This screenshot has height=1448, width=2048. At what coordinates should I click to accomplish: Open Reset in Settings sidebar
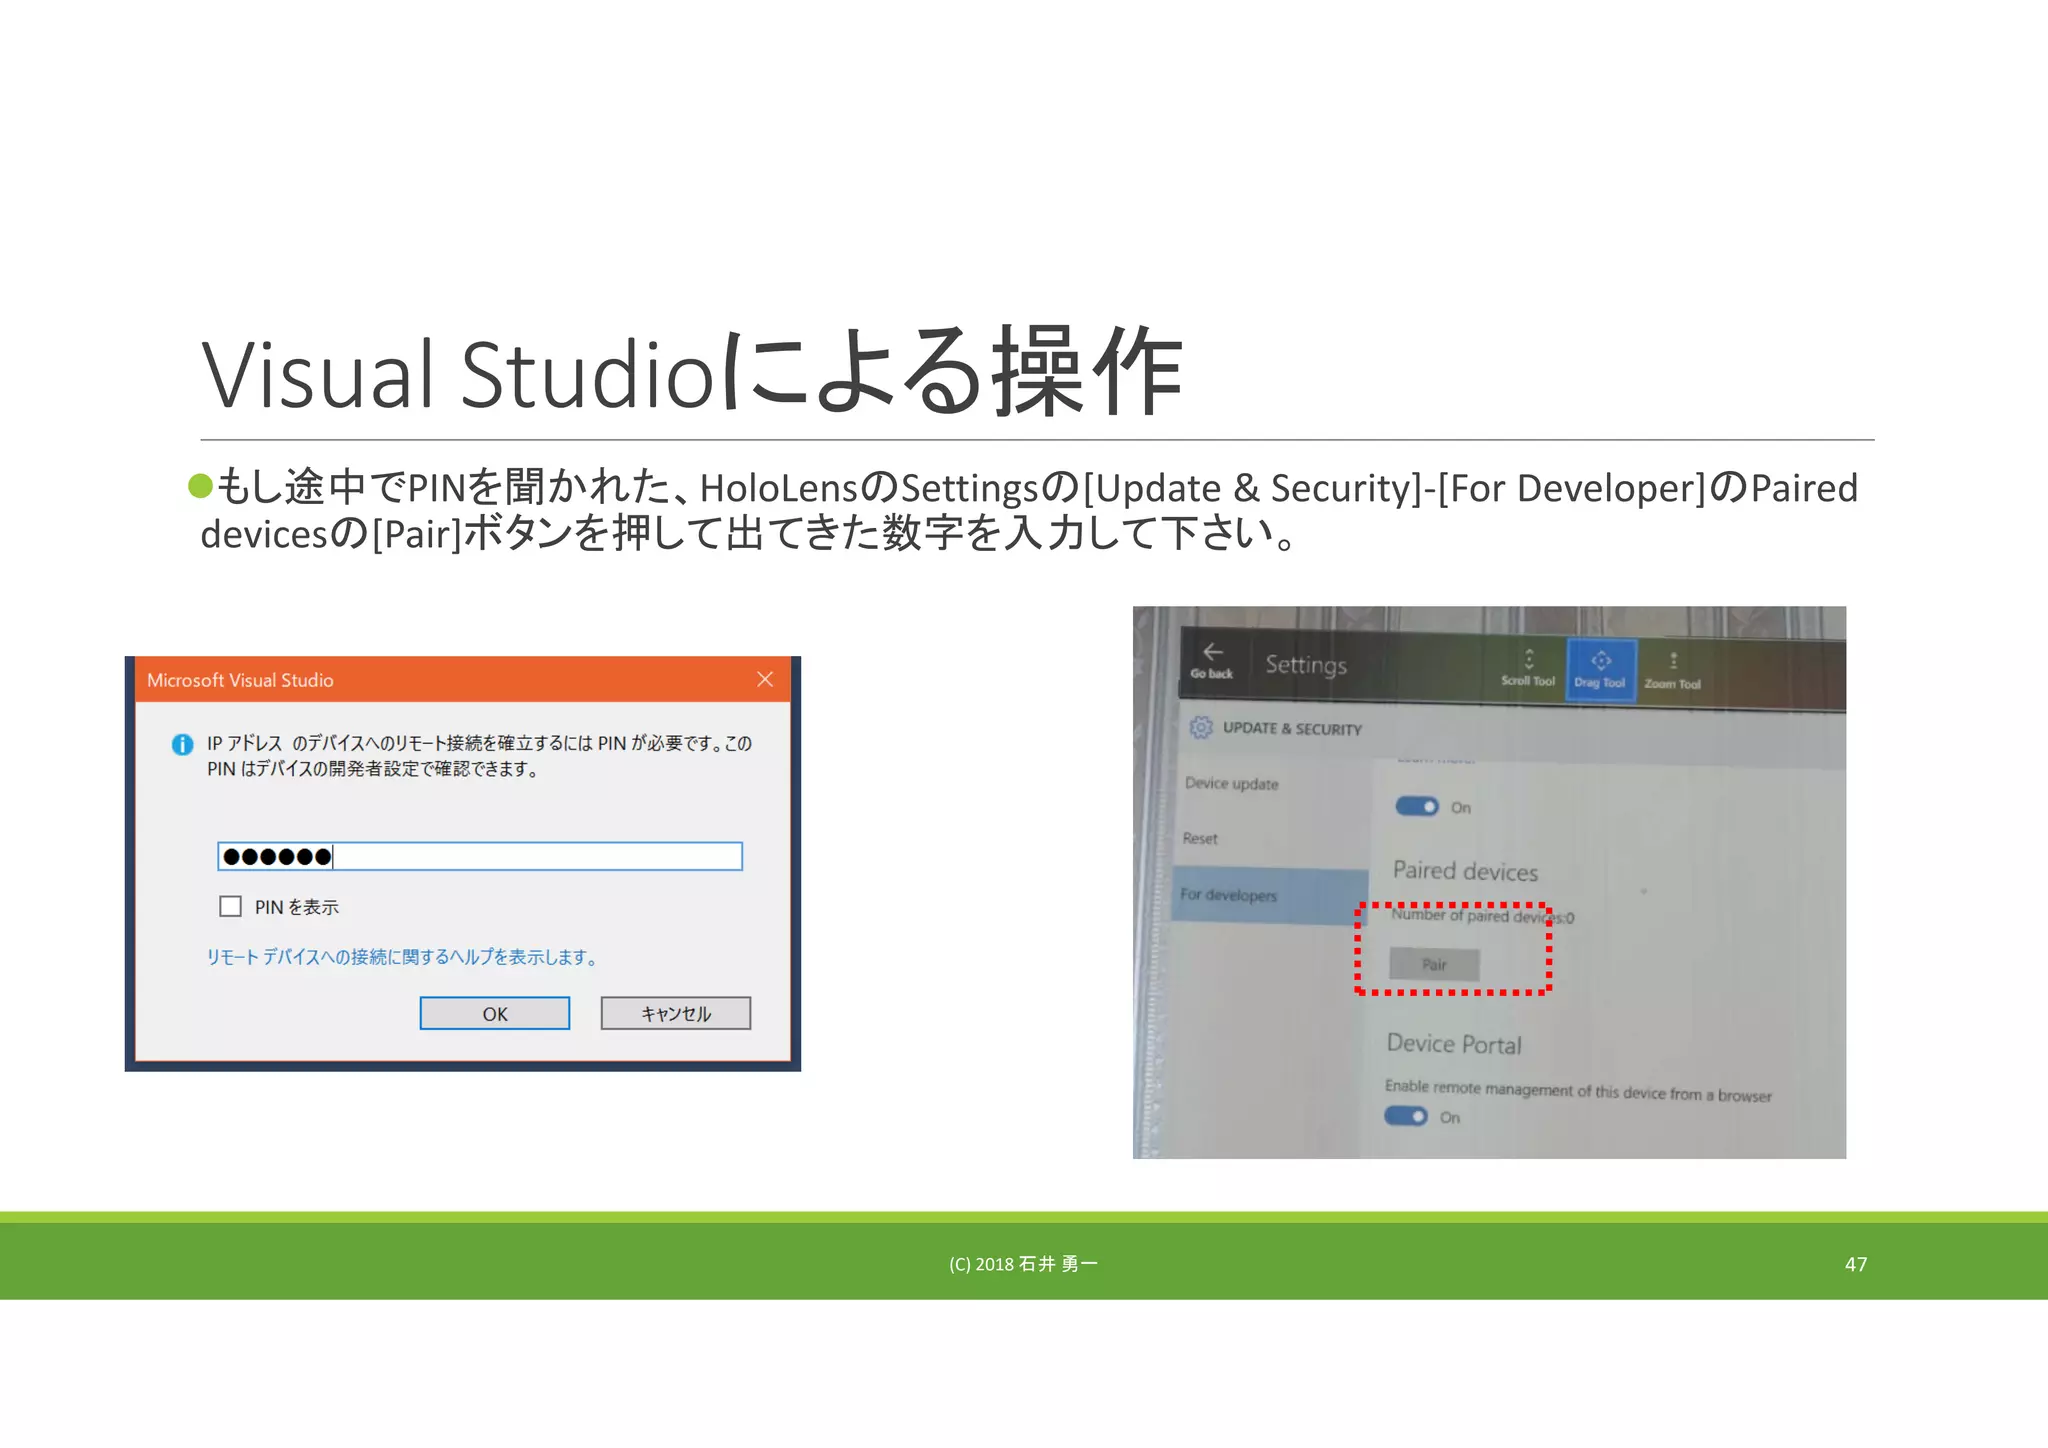[1200, 838]
